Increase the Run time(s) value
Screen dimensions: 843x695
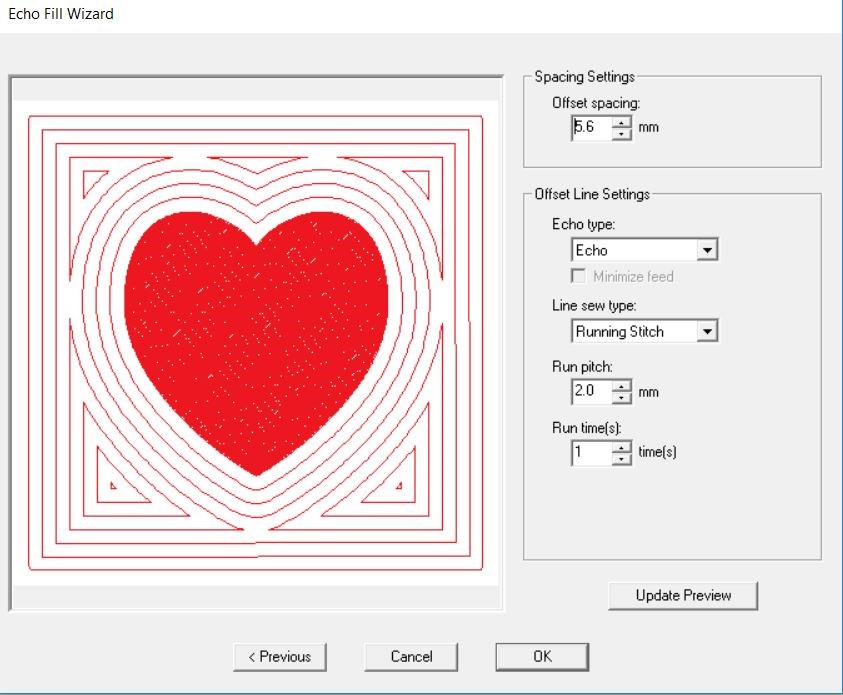[x=622, y=448]
